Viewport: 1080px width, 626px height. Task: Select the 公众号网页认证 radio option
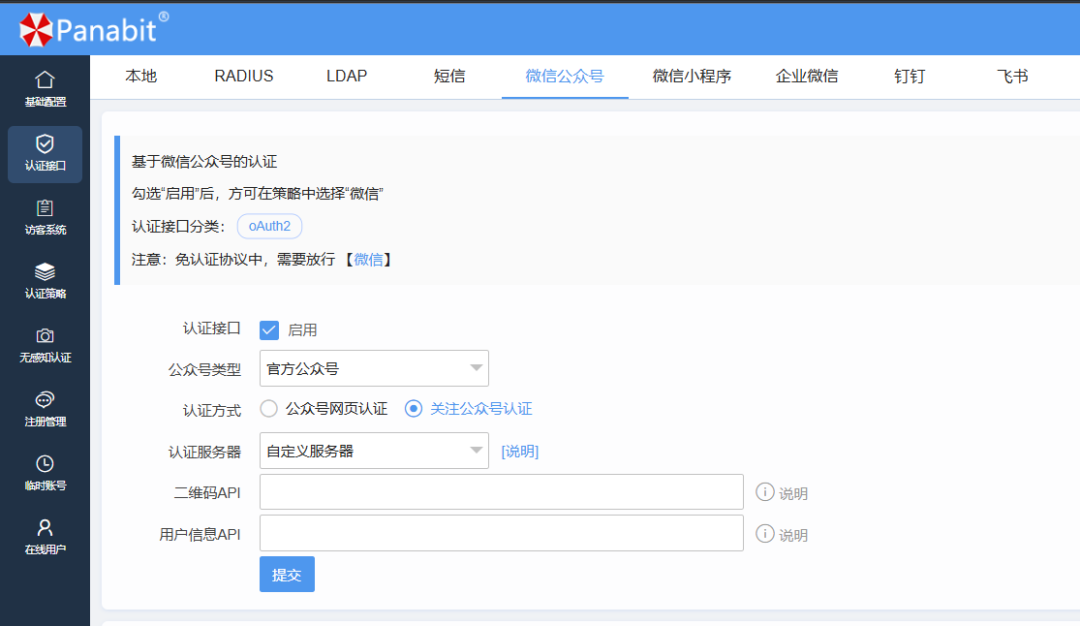click(x=268, y=408)
